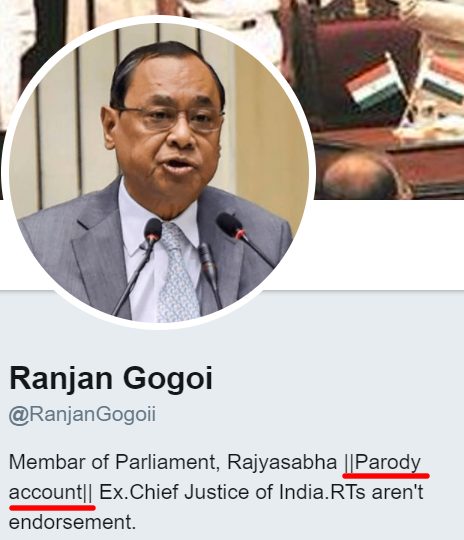Click the patterned tie in profile photo

point(176,272)
